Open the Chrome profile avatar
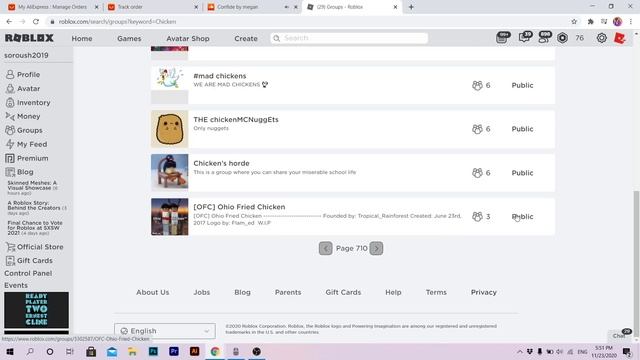Image resolution: width=640 pixels, height=360 pixels. tap(617, 22)
